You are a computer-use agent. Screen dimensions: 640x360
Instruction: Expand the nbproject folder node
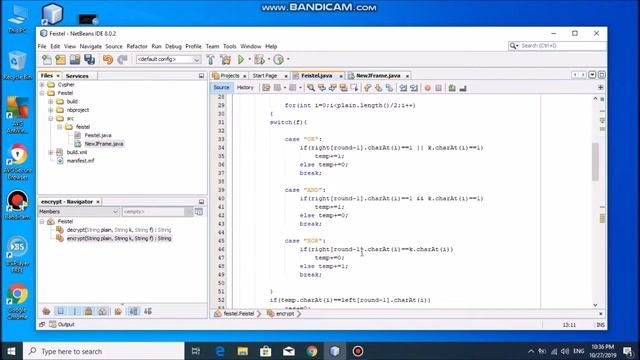point(51,110)
